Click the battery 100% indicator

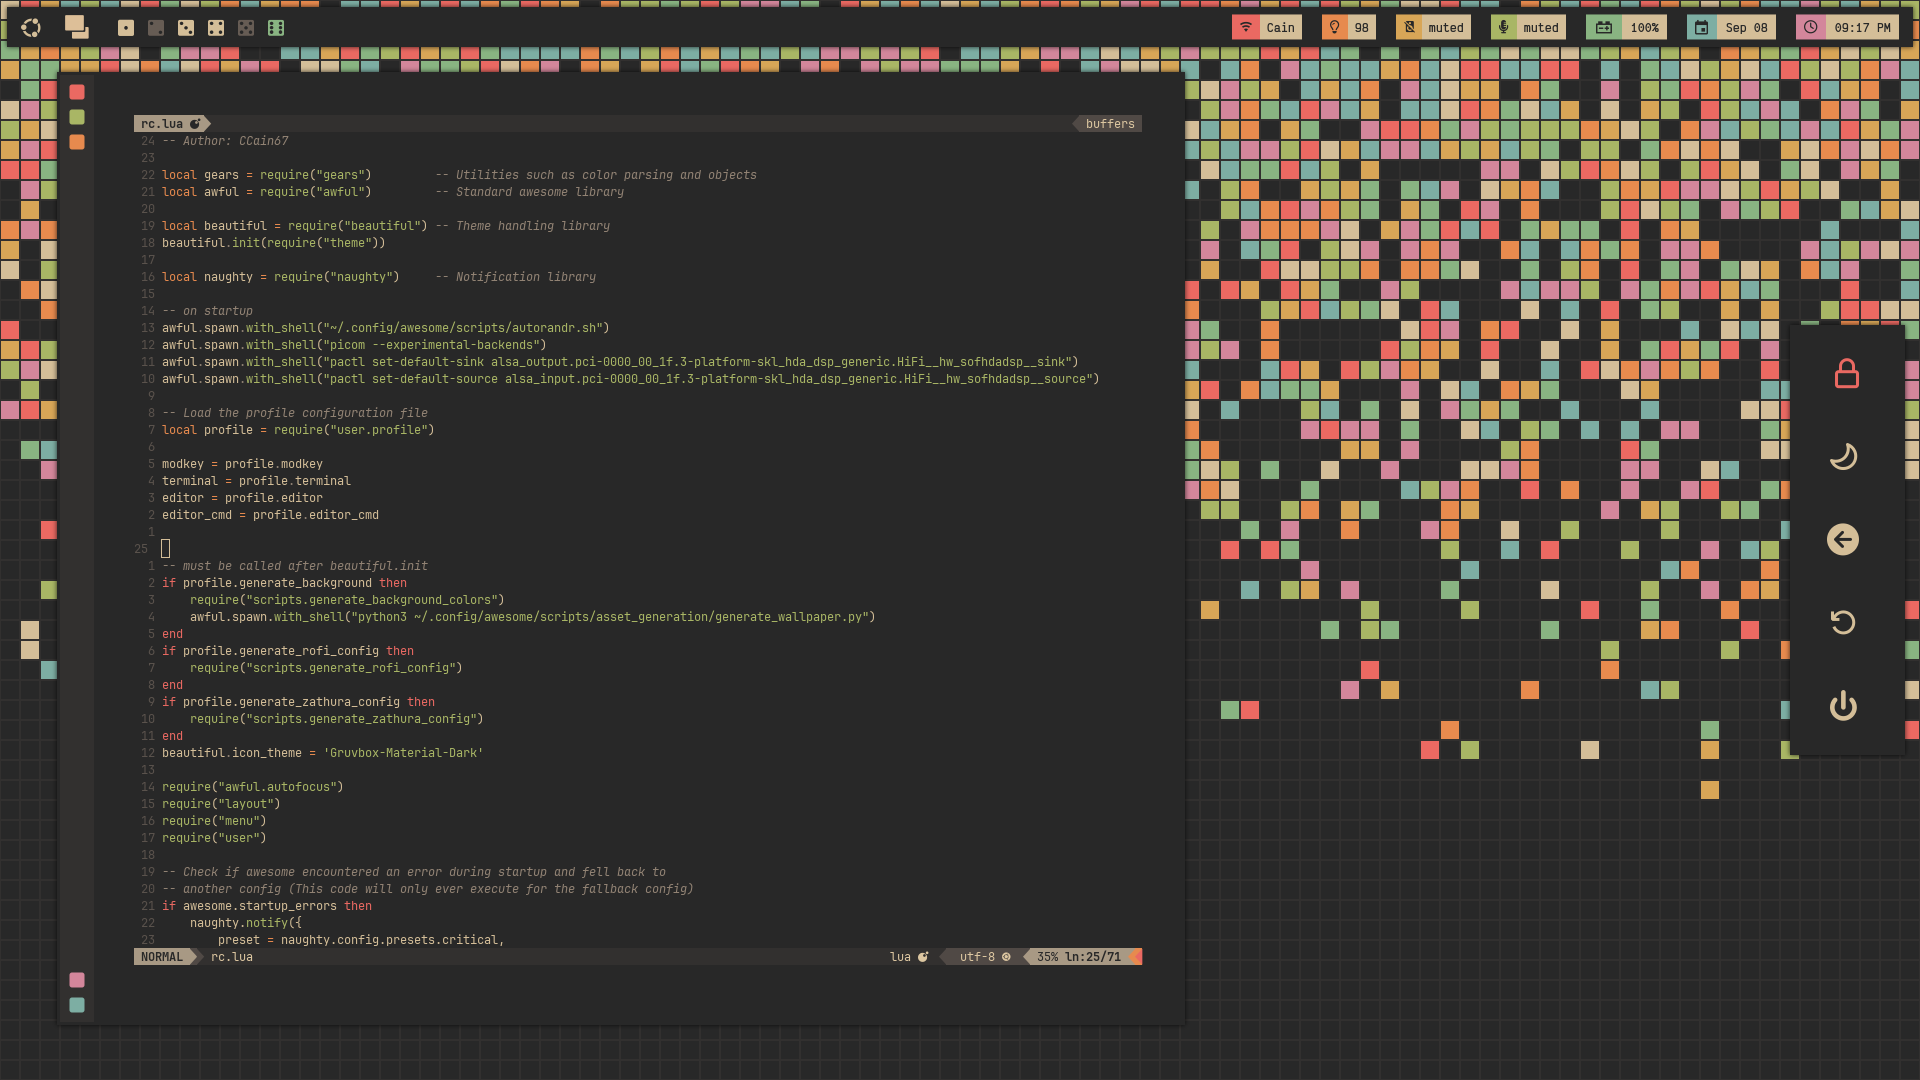[1627, 28]
